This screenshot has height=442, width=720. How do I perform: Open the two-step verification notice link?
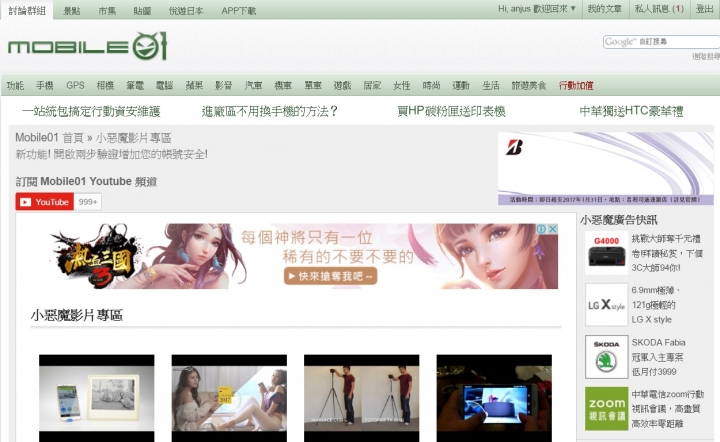pos(111,154)
